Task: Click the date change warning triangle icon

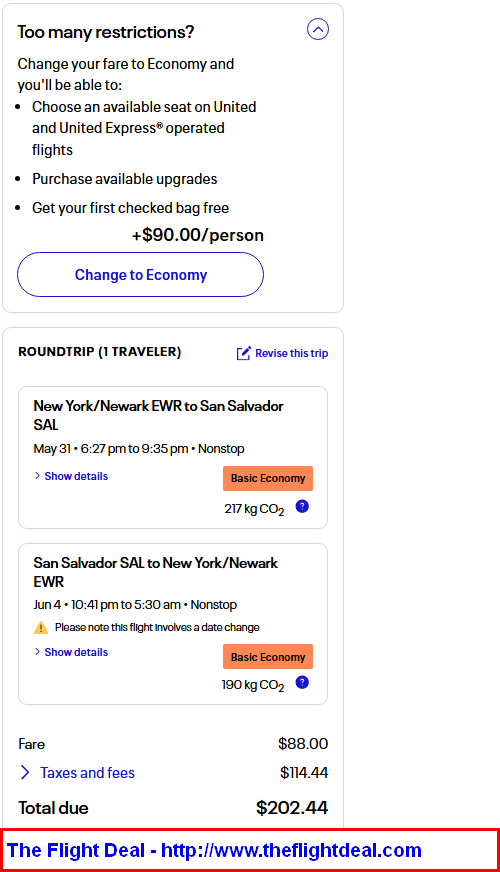Action: [41, 627]
